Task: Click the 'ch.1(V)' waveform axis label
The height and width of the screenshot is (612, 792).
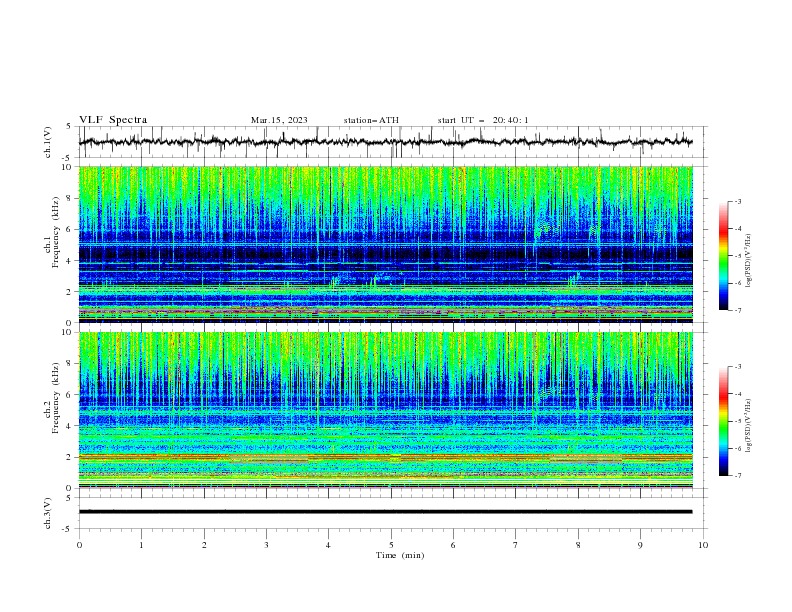Action: pos(48,142)
